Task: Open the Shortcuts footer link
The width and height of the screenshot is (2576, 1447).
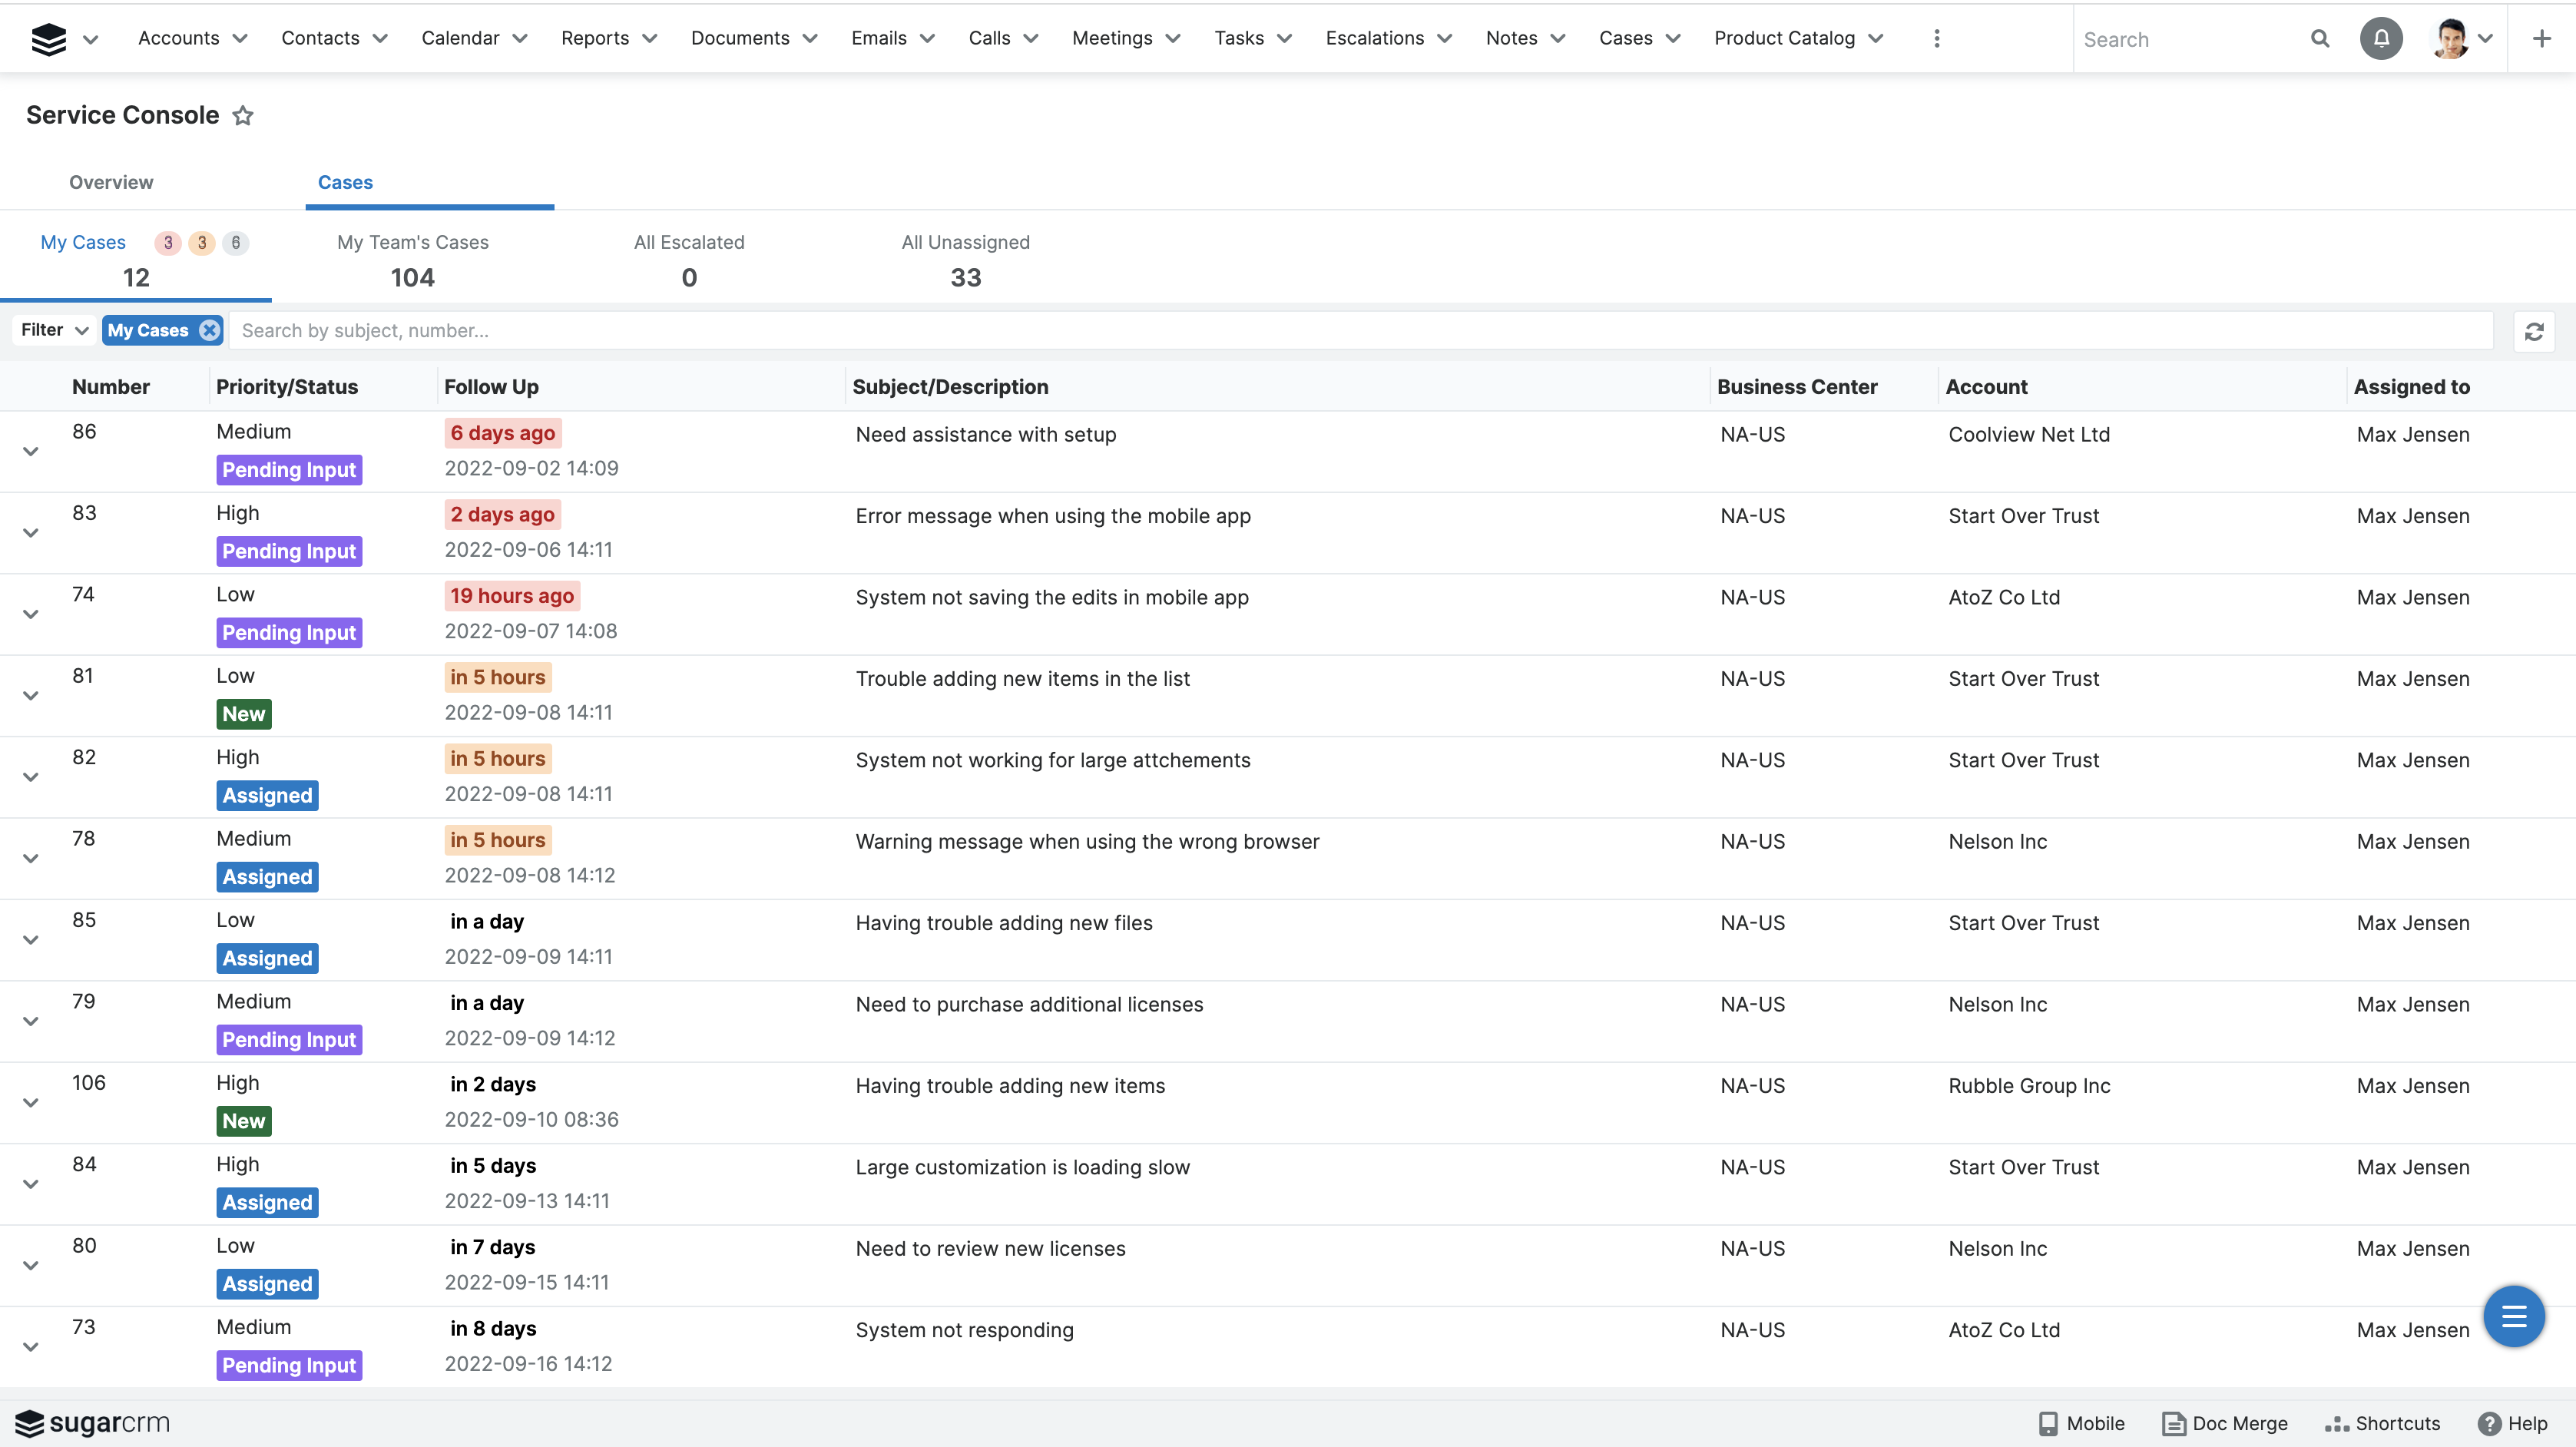Action: 2382,1423
